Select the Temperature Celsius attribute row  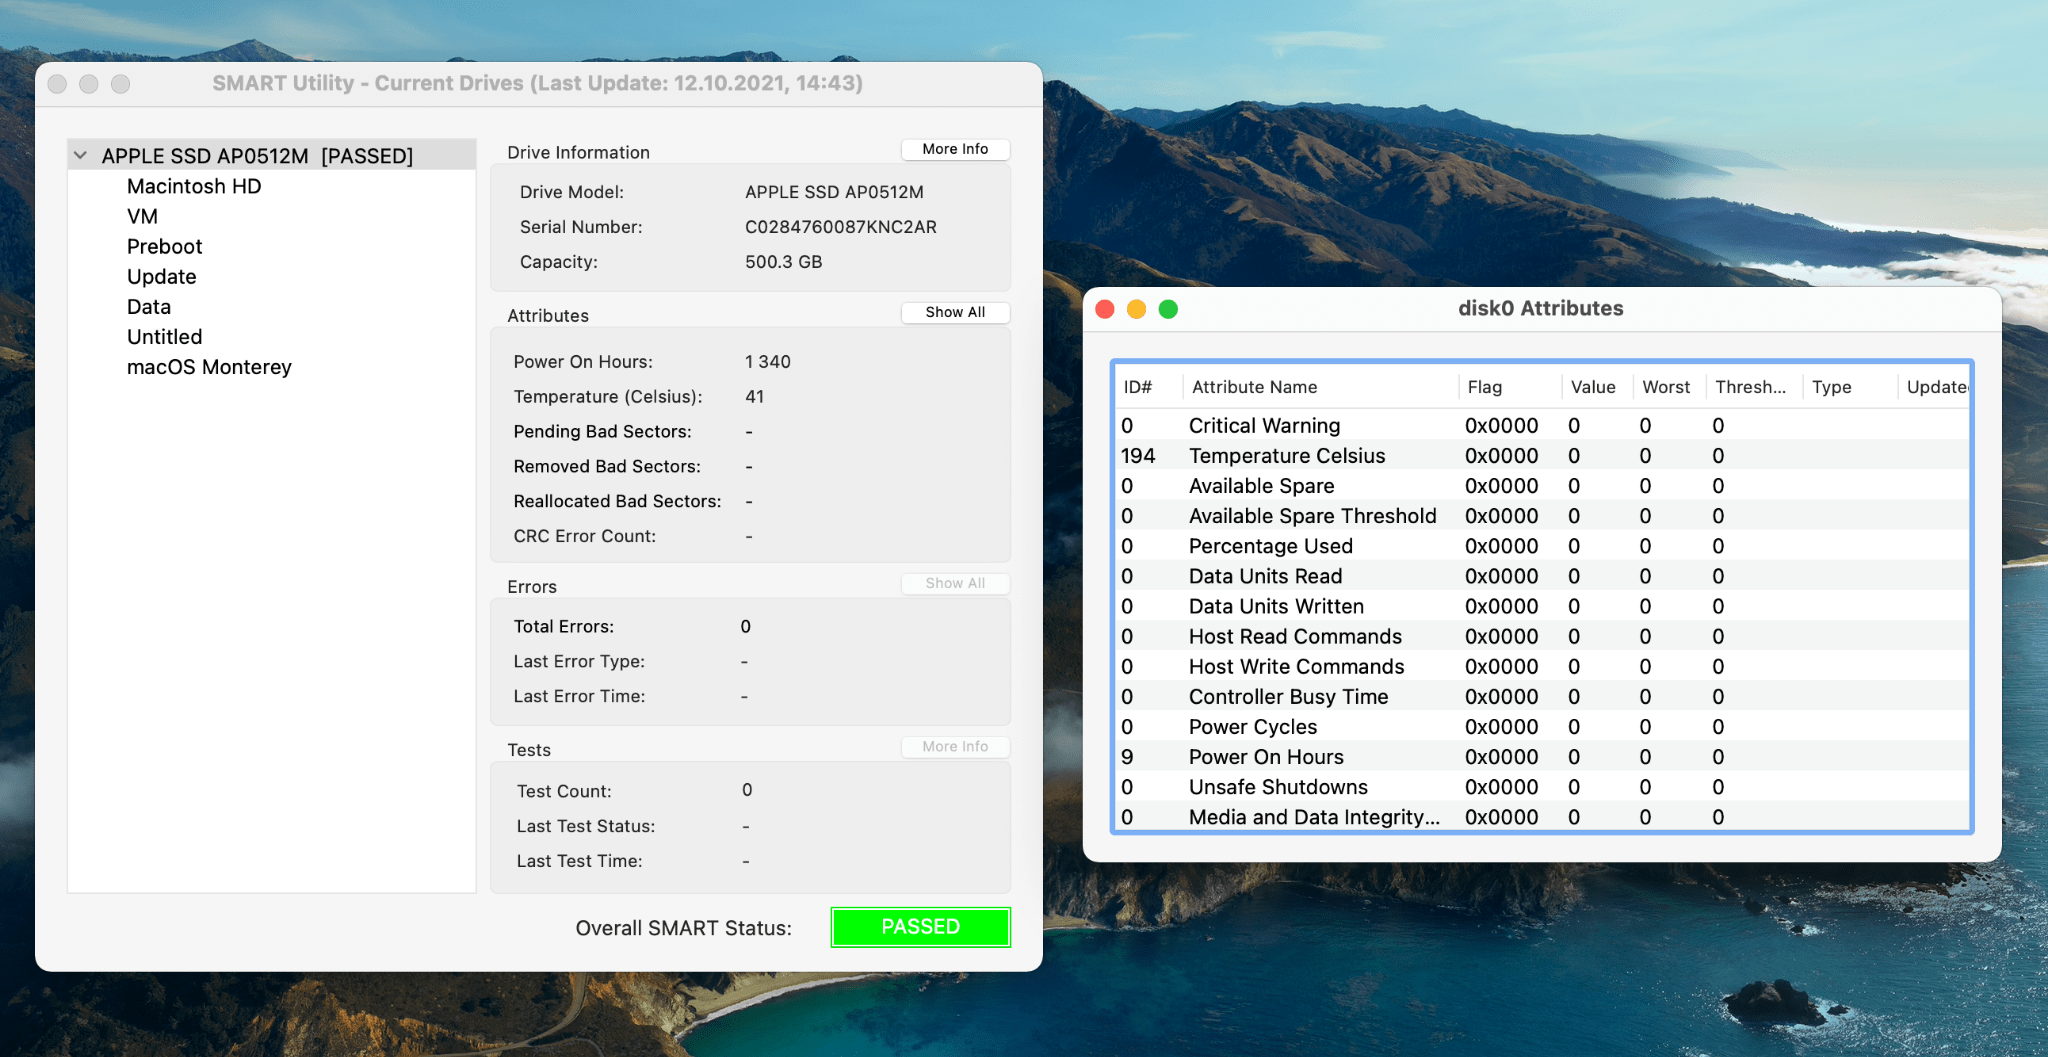click(1541, 455)
